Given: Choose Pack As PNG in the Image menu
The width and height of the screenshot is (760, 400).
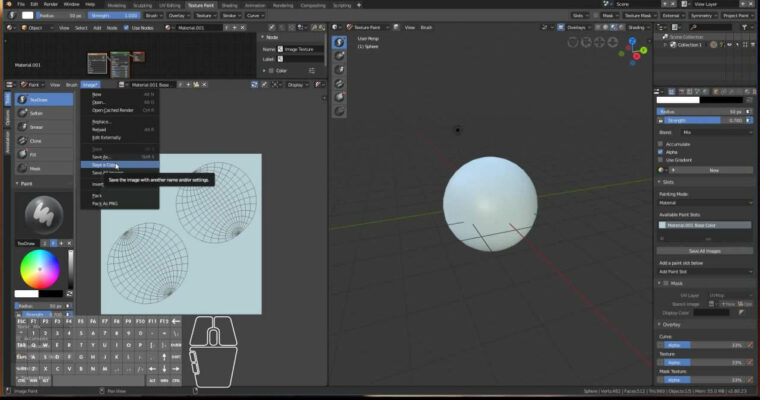Looking at the screenshot, I should [x=120, y=204].
